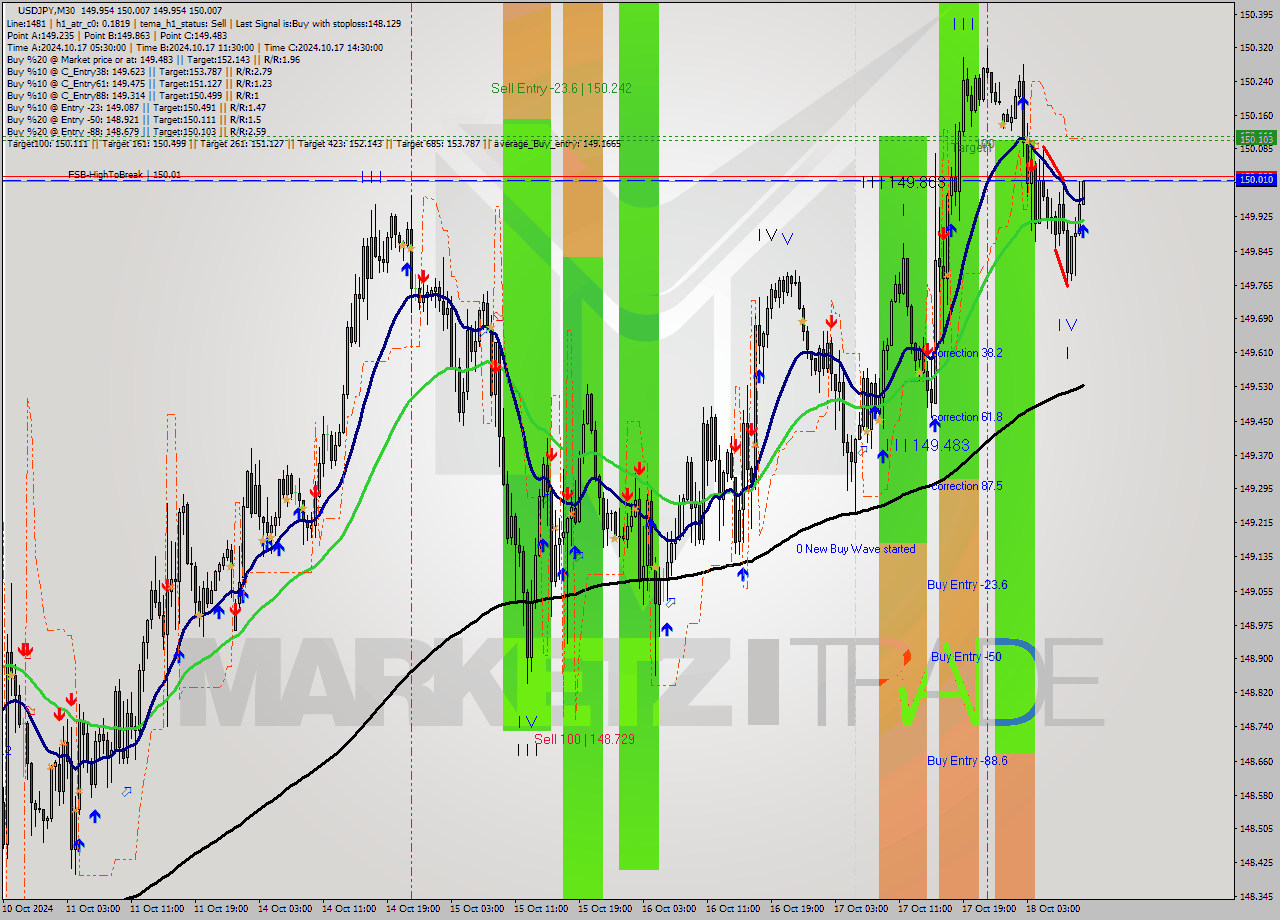1280x920 pixels.
Task: Click the '14 Oct 11:00' time label
Action: [x=348, y=909]
